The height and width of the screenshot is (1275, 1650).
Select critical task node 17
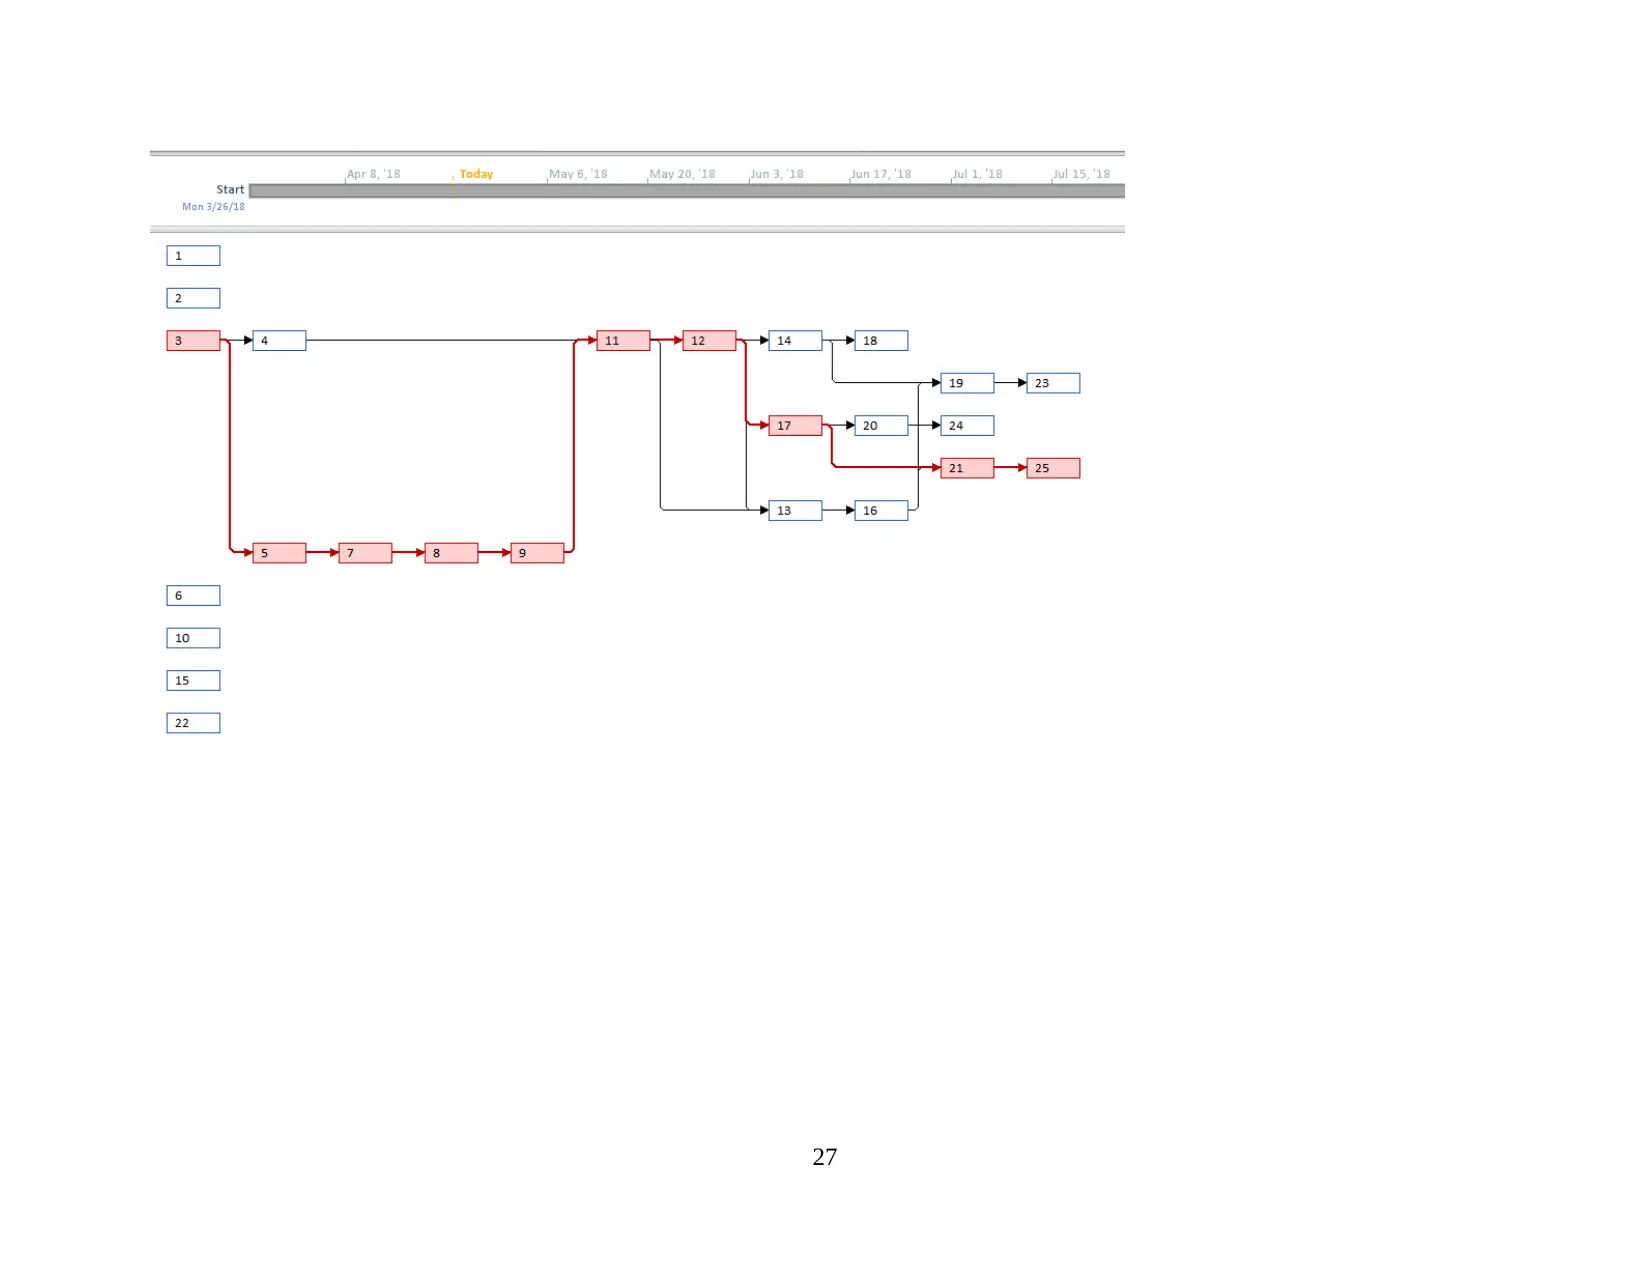click(795, 426)
